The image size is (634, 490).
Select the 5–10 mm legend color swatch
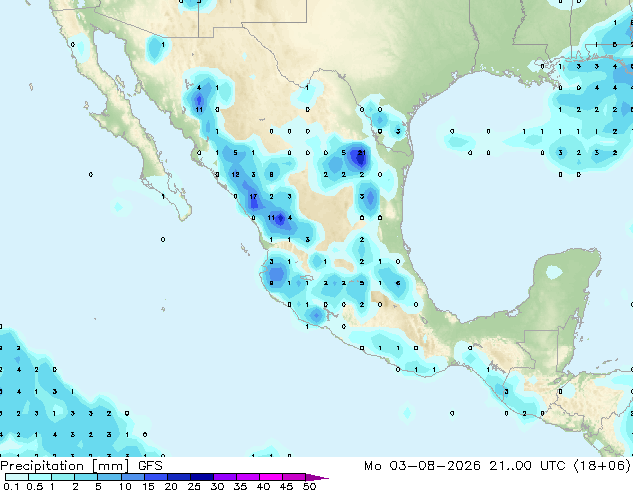(109, 477)
